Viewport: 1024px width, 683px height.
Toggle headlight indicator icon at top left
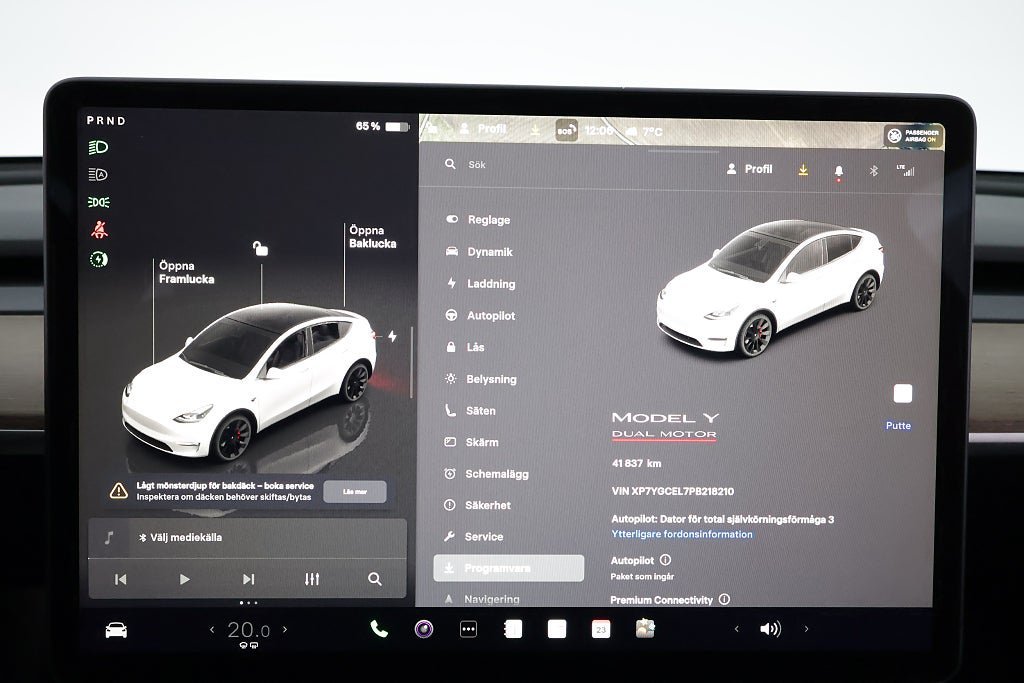coord(99,147)
